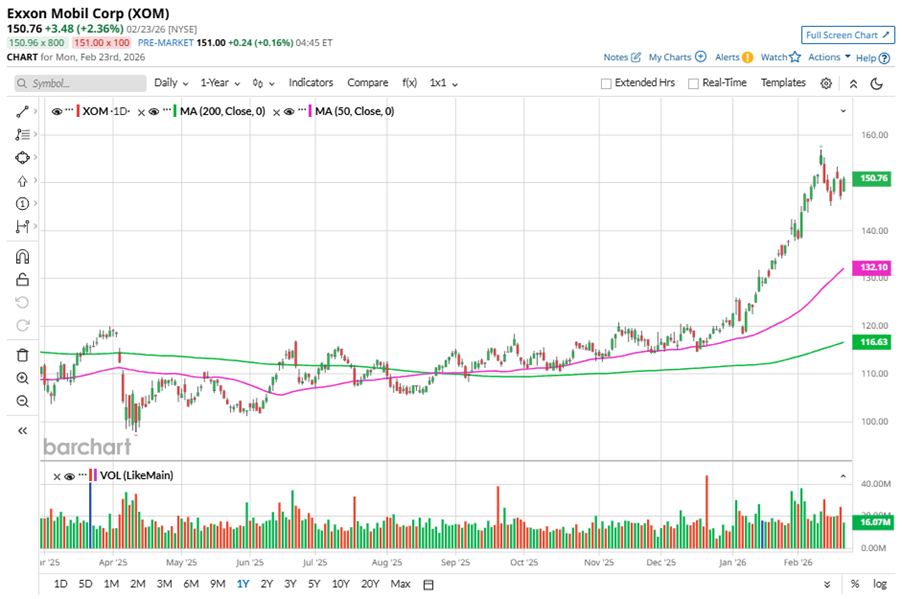The height and width of the screenshot is (599, 902).
Task: Click the Full Screen Chart button
Action: pyautogui.click(x=848, y=36)
